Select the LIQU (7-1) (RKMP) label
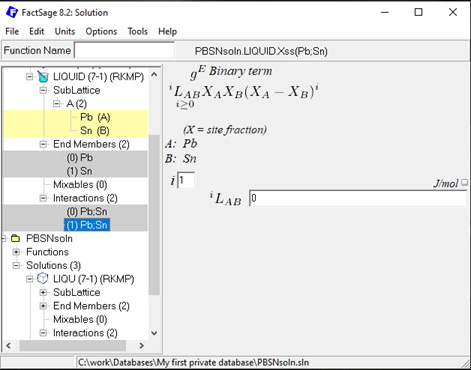The height and width of the screenshot is (370, 471). 93,279
